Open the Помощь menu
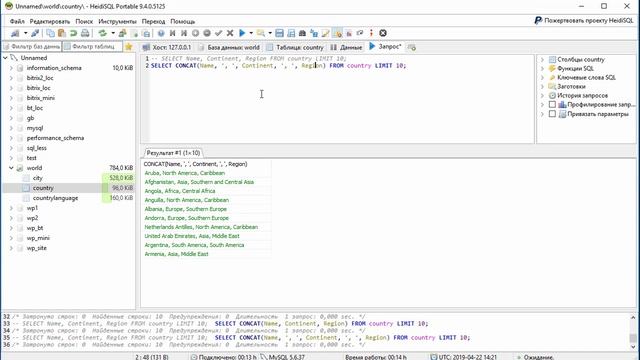 coord(182,21)
